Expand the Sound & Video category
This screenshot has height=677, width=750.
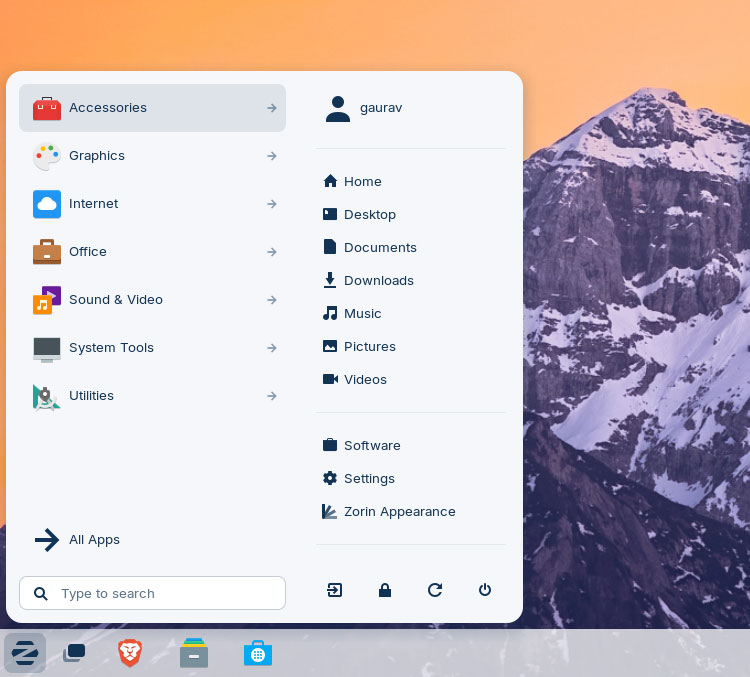tap(153, 300)
